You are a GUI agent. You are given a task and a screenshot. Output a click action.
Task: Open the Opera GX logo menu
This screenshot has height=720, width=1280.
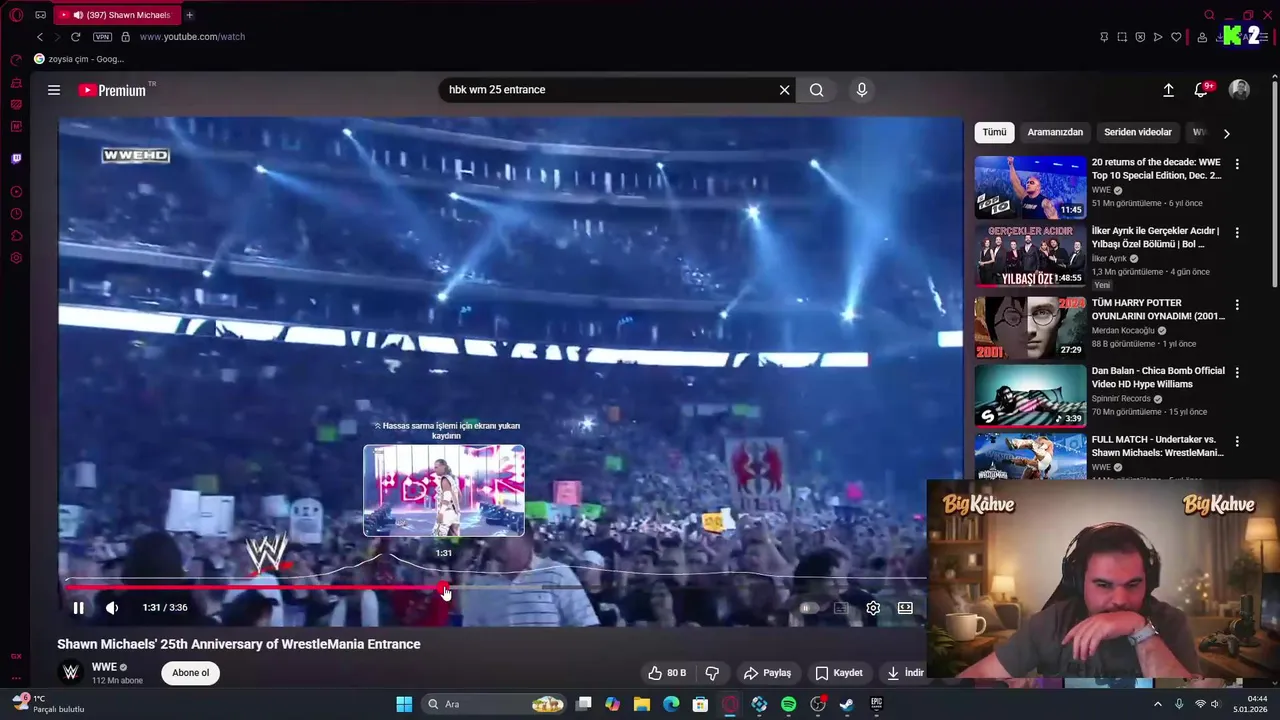[x=15, y=15]
